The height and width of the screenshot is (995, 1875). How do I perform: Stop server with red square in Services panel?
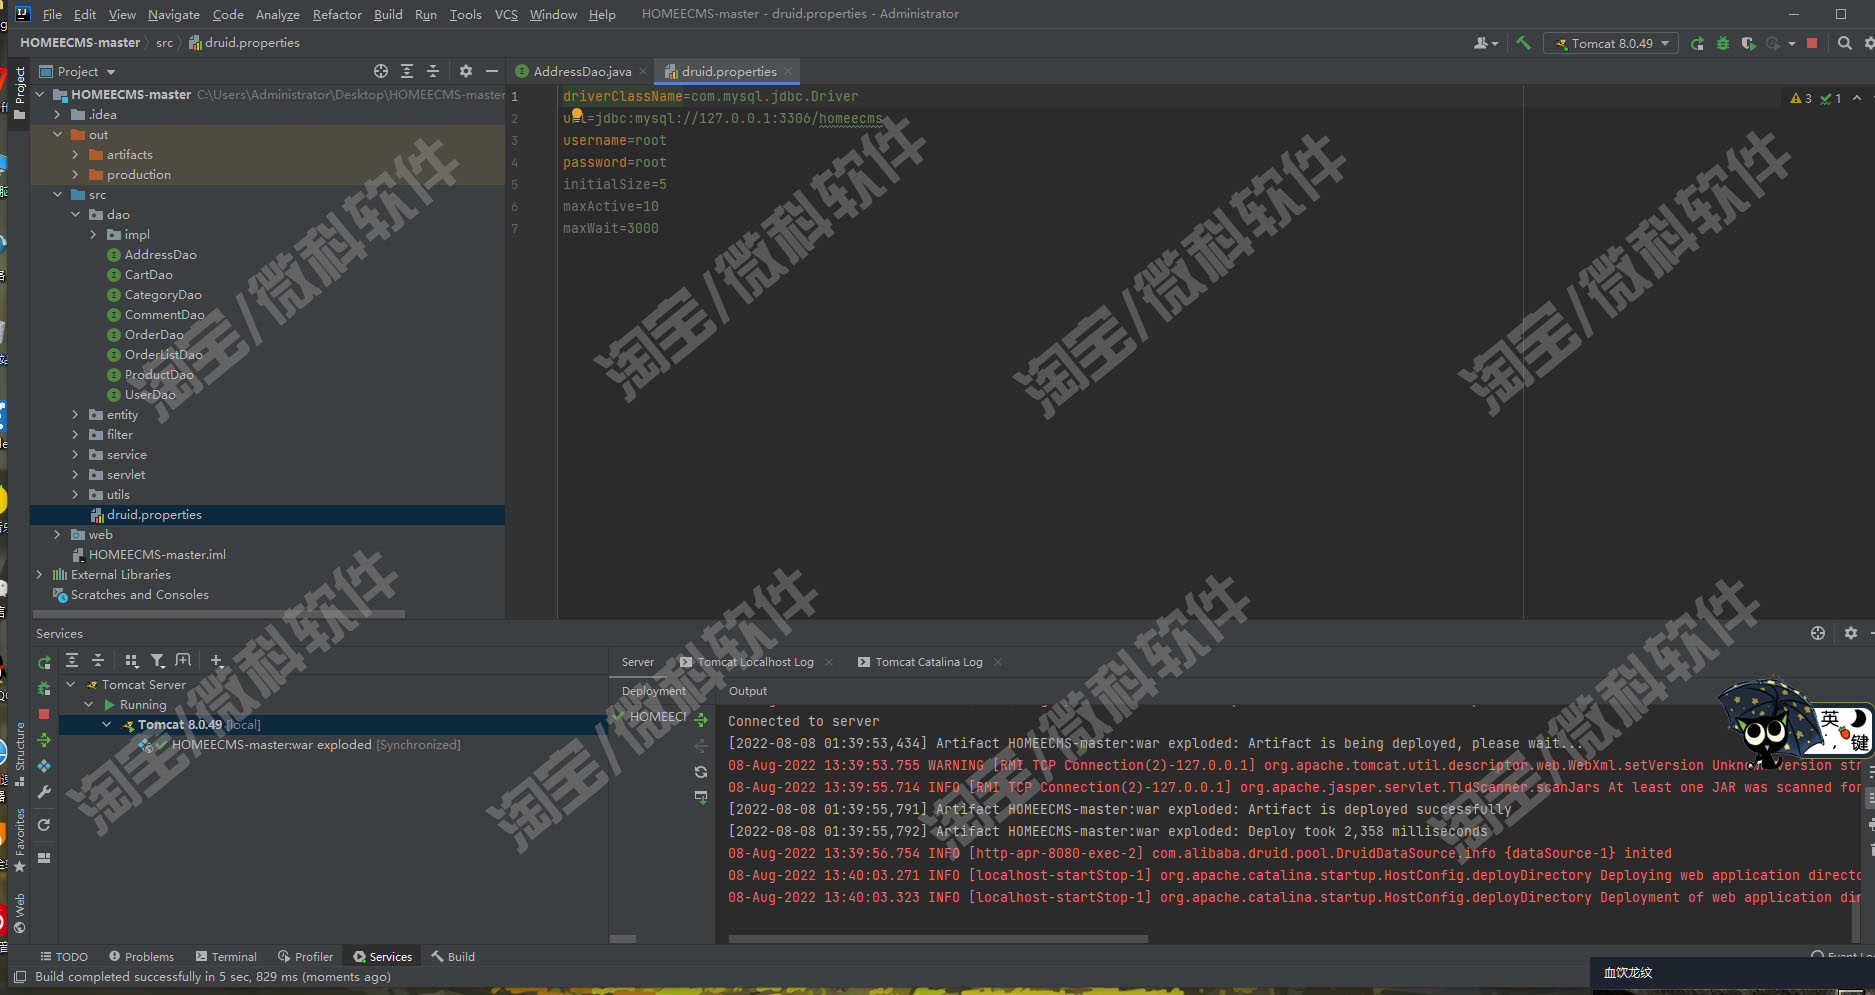coord(44,714)
